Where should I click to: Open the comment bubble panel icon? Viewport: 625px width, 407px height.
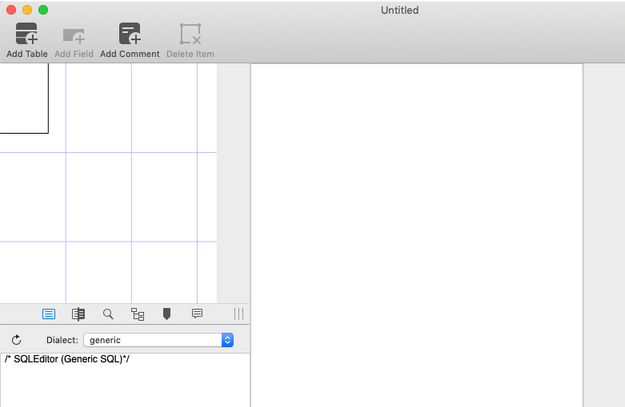(x=197, y=314)
